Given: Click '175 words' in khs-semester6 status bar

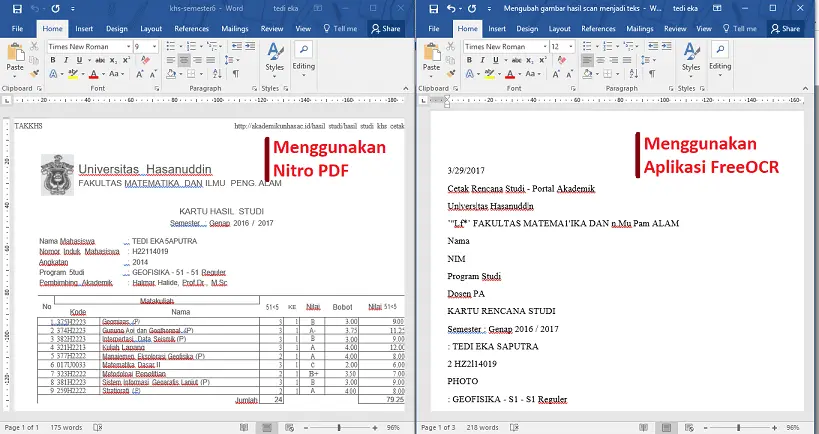Looking at the screenshot, I should coord(66,427).
